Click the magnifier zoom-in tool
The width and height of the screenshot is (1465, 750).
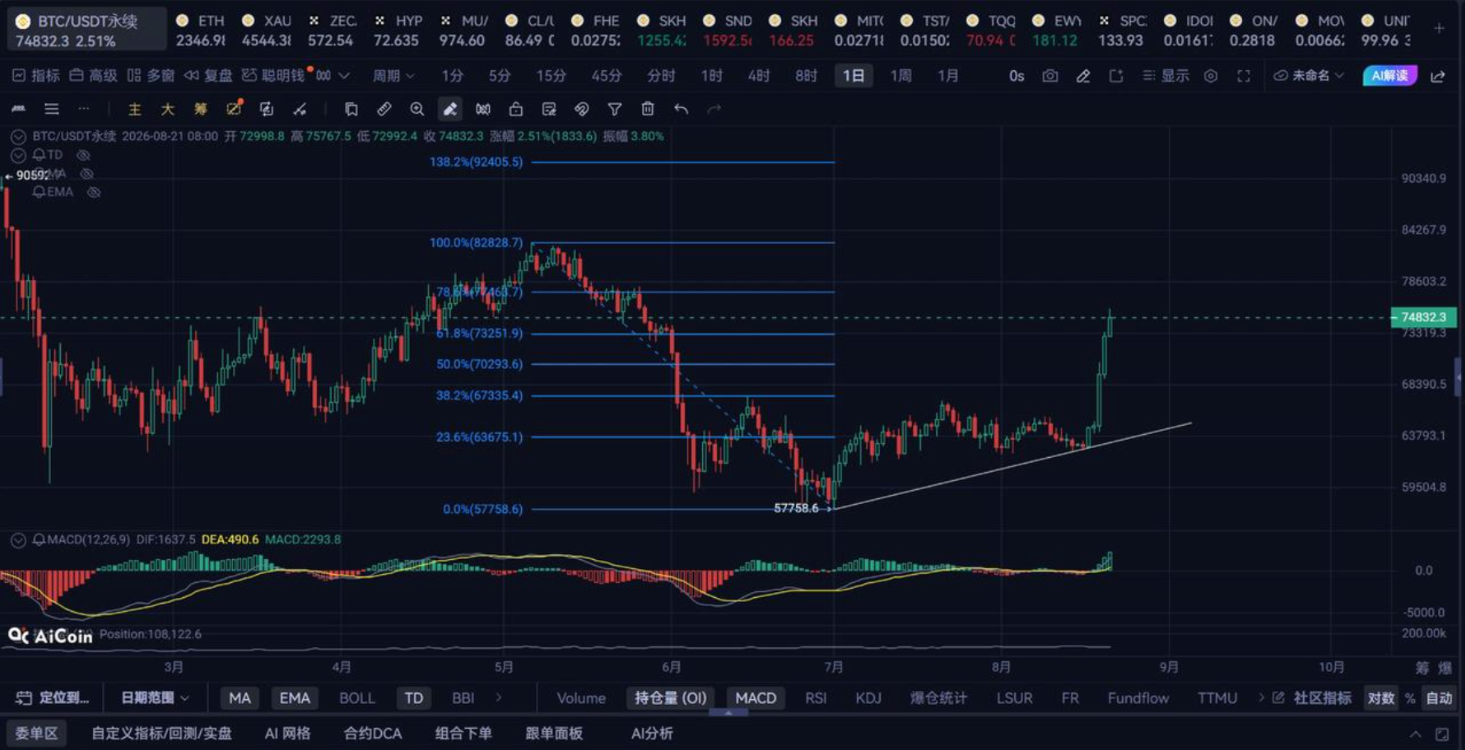click(x=417, y=109)
